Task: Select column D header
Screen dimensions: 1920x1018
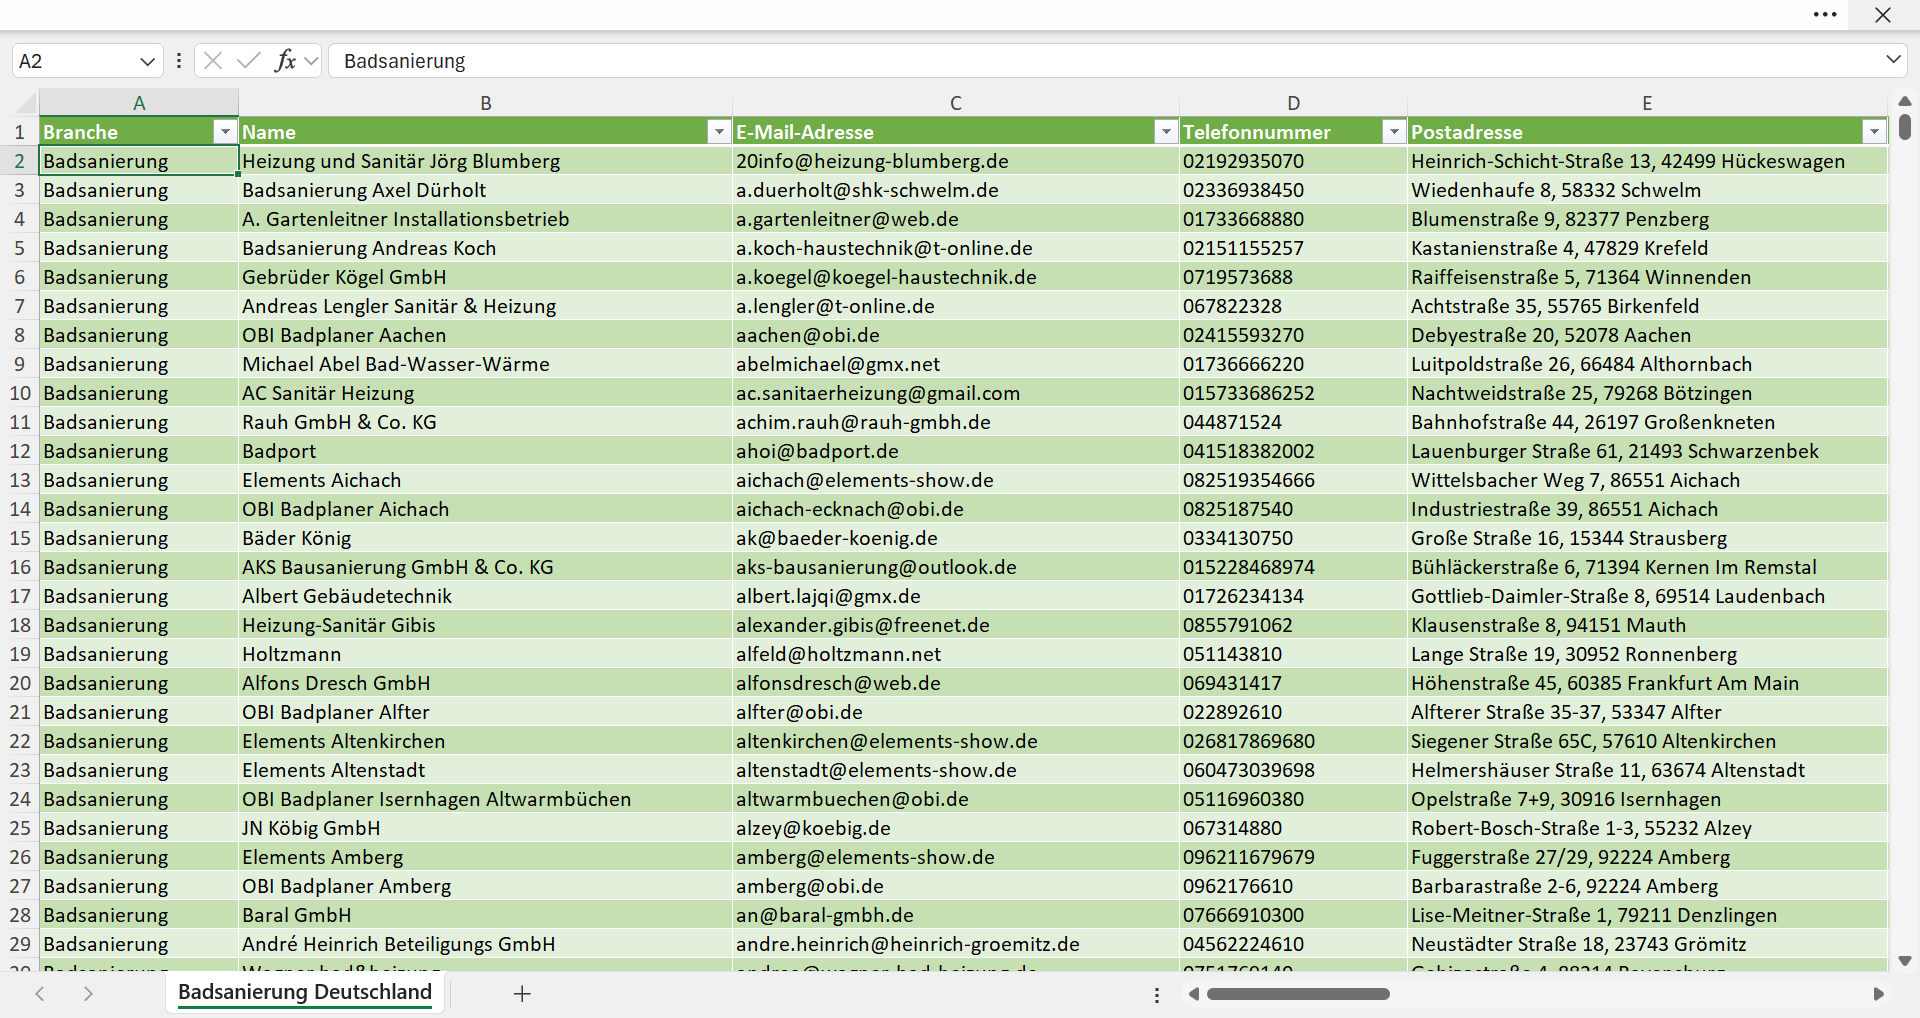Action: click(1294, 103)
